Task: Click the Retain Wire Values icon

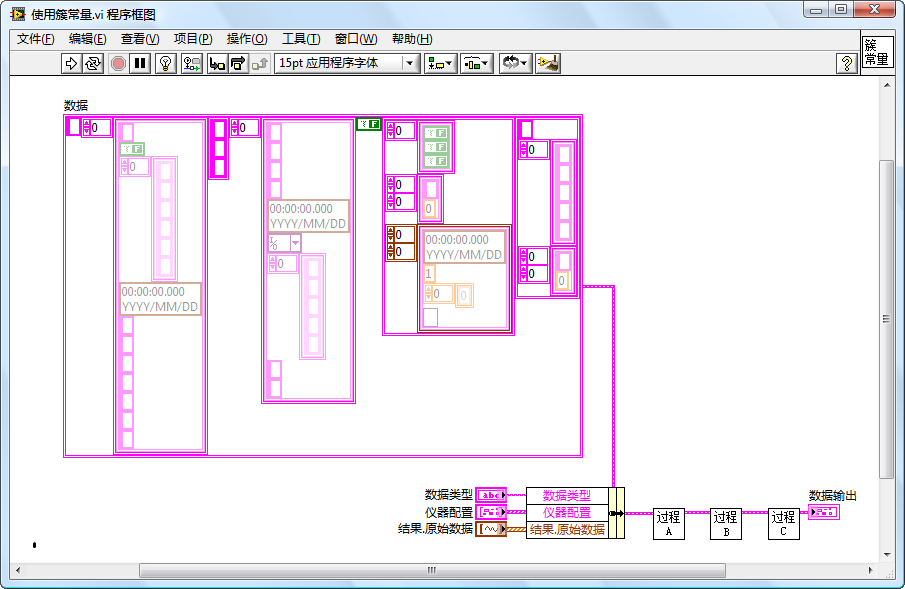Action: pos(192,63)
